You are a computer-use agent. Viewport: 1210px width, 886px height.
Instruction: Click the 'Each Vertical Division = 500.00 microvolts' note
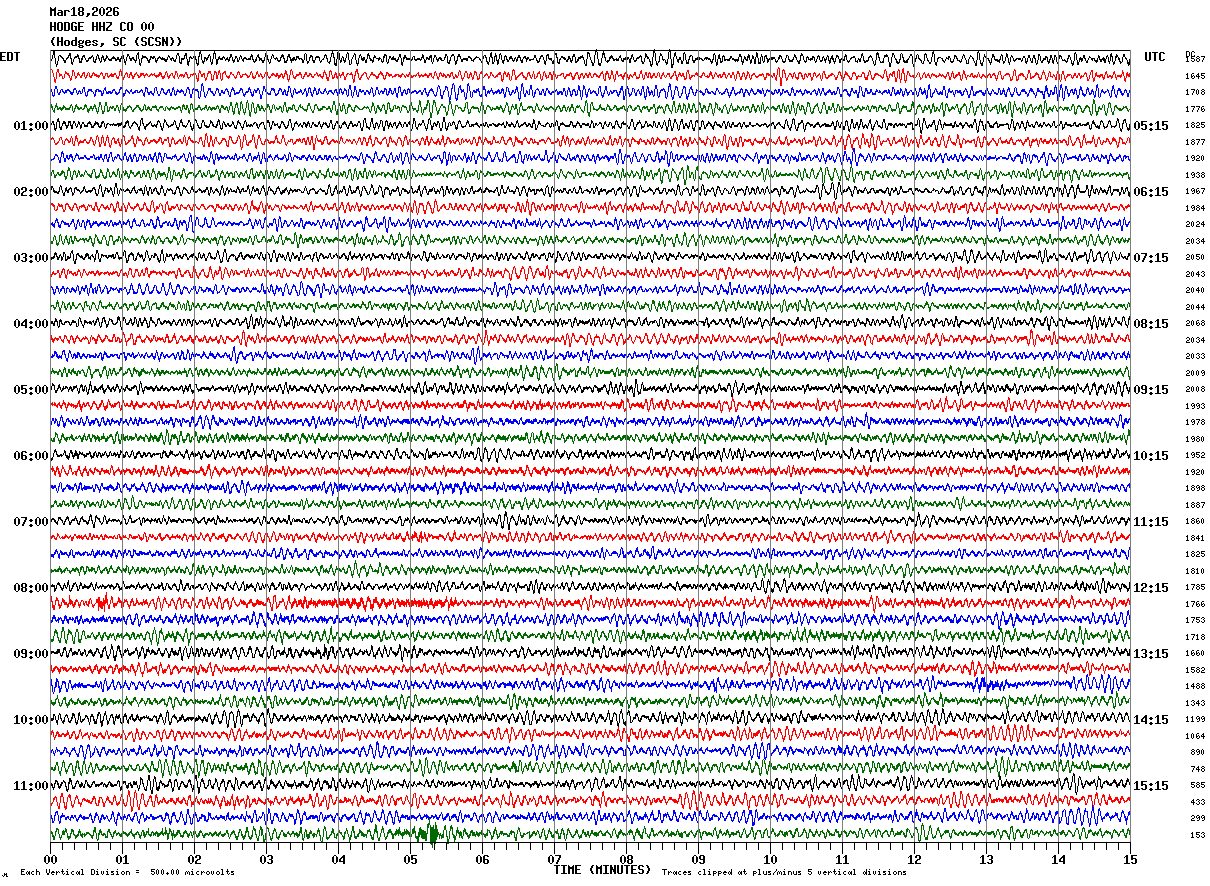coord(127,873)
